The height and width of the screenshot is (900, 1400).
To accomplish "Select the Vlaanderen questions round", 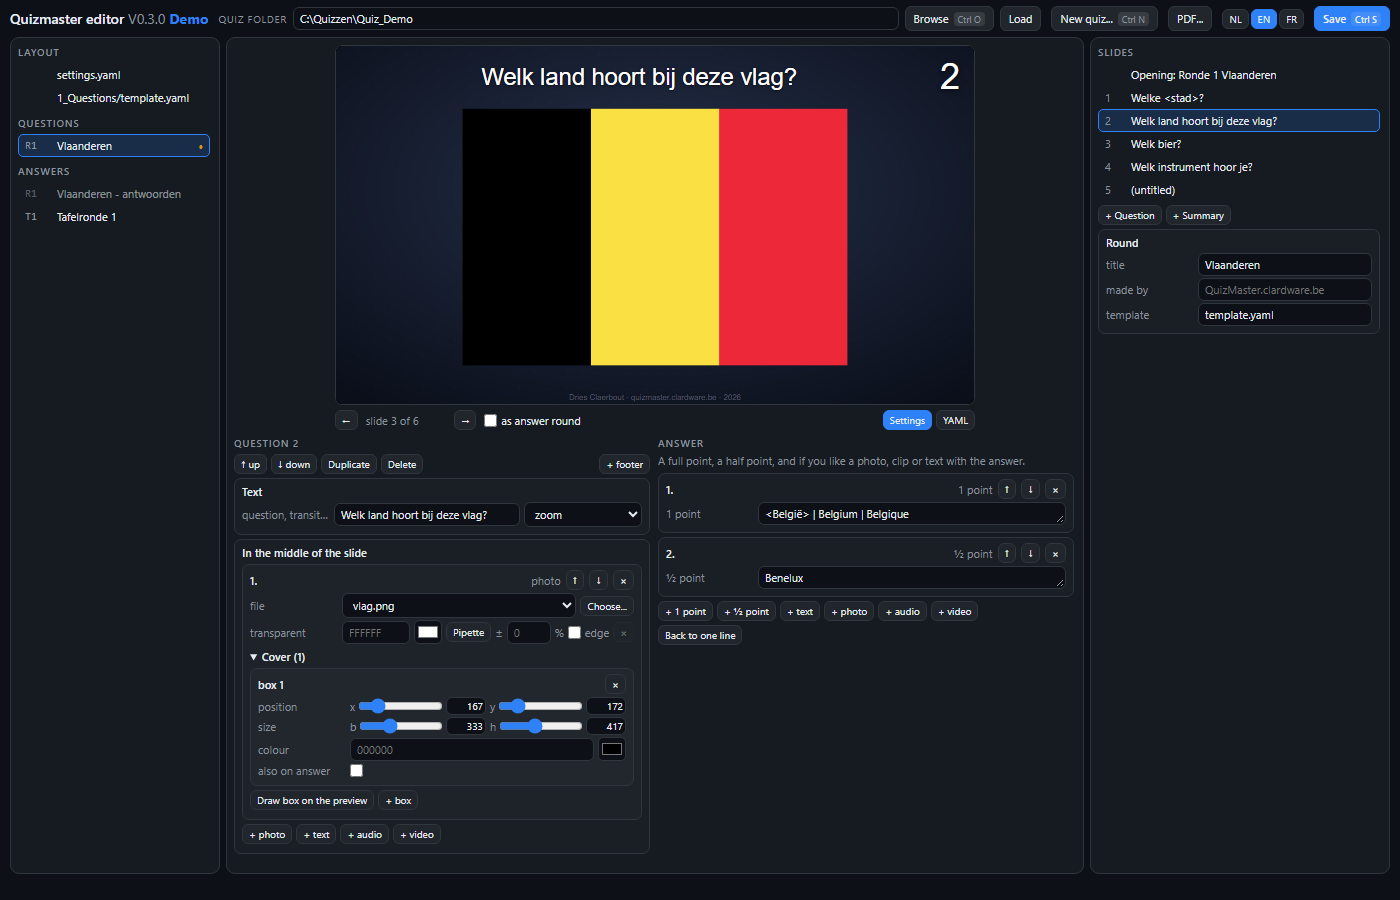I will click(x=114, y=146).
